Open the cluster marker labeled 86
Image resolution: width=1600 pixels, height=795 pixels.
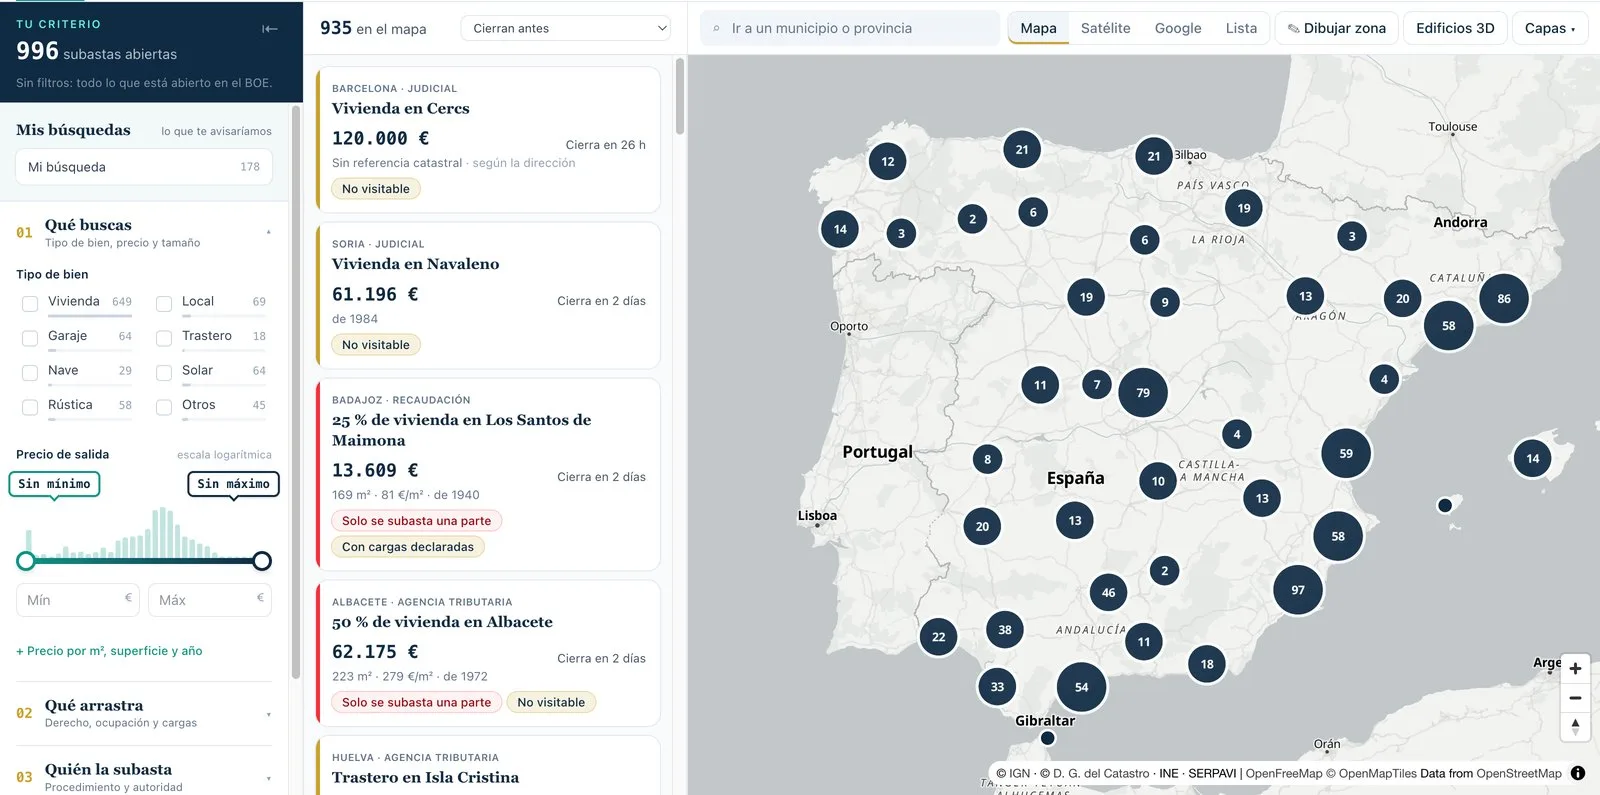pos(1503,298)
